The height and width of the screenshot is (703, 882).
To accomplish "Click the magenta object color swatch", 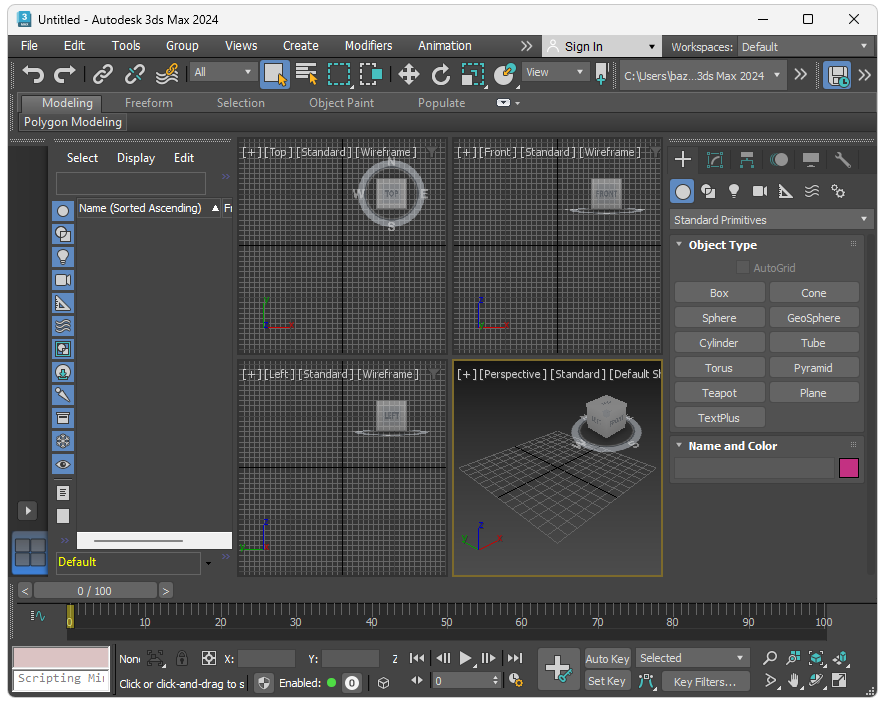I will click(x=848, y=468).
